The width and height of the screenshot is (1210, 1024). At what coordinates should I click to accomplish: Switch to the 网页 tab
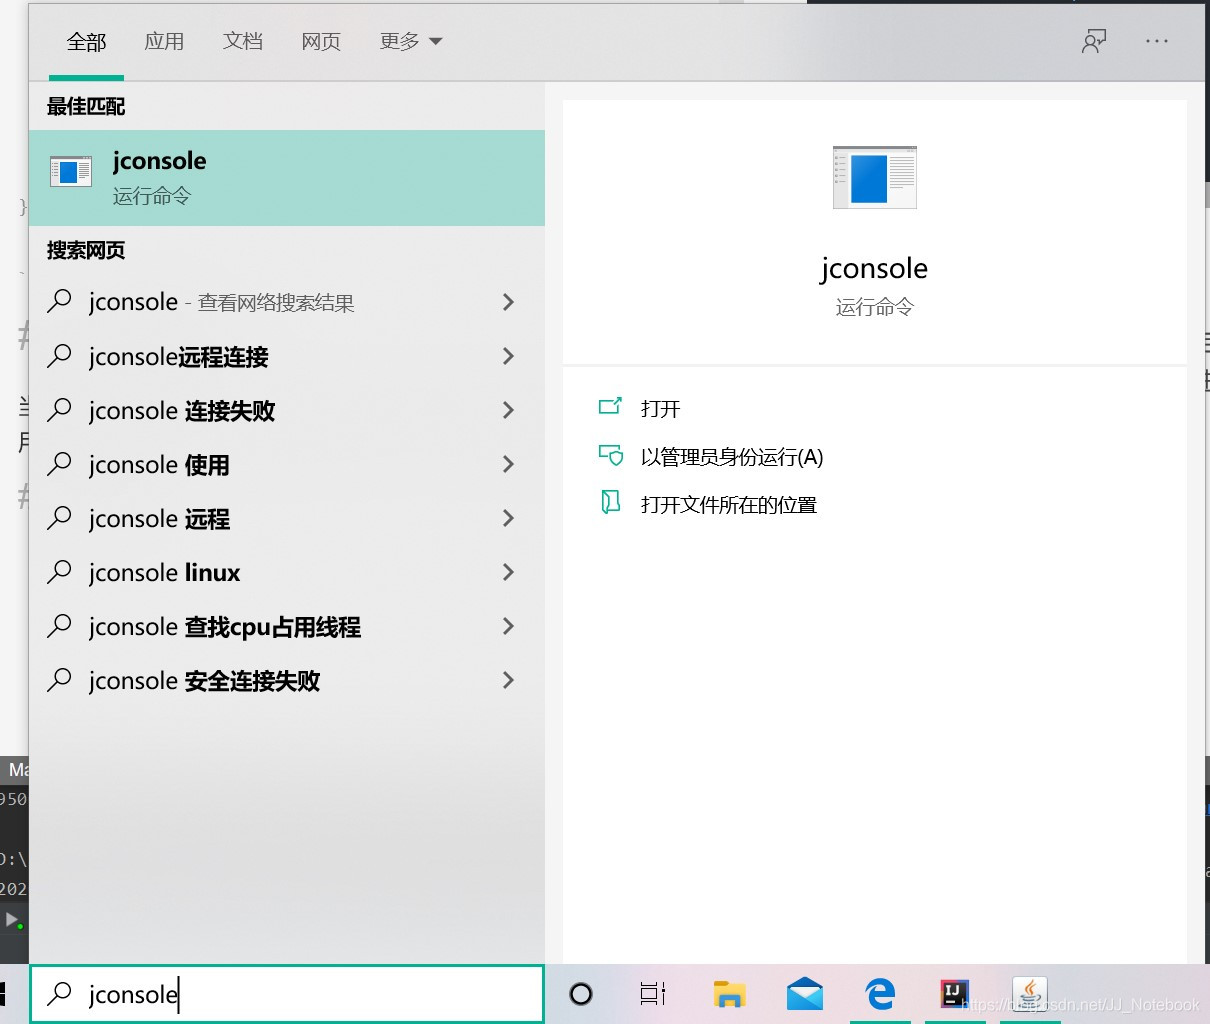coord(321,42)
